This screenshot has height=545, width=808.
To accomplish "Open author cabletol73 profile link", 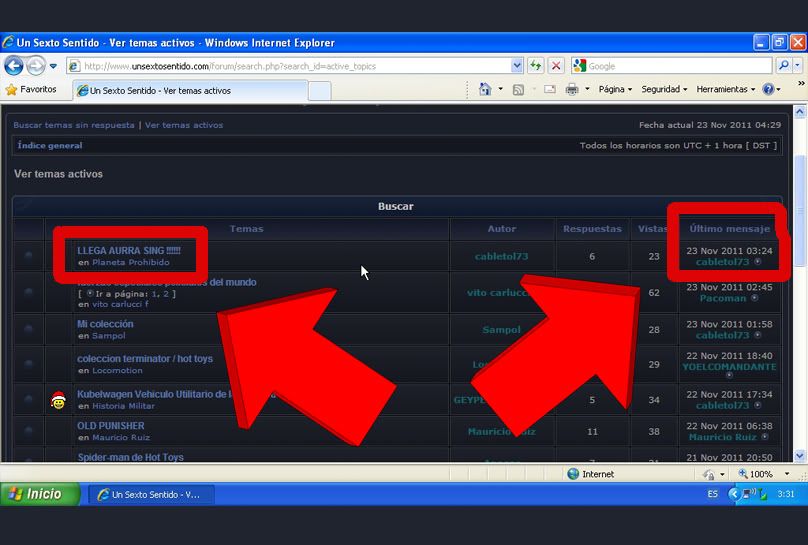I will point(501,256).
